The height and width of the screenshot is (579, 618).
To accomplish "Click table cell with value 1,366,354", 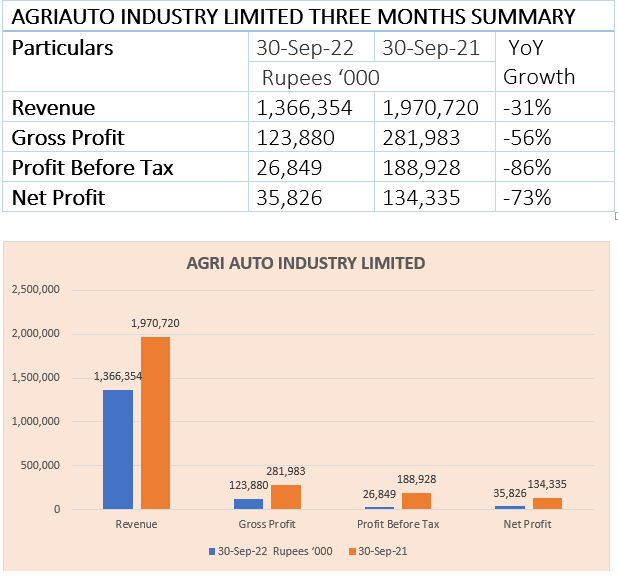I will (x=311, y=107).
